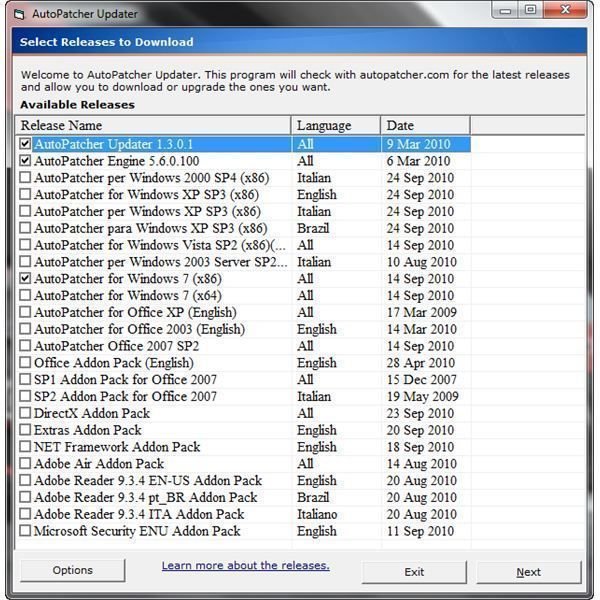Select the AutoPatcher Updater 1.3.0.1 row text
The height and width of the screenshot is (600, 600).
[x=114, y=144]
